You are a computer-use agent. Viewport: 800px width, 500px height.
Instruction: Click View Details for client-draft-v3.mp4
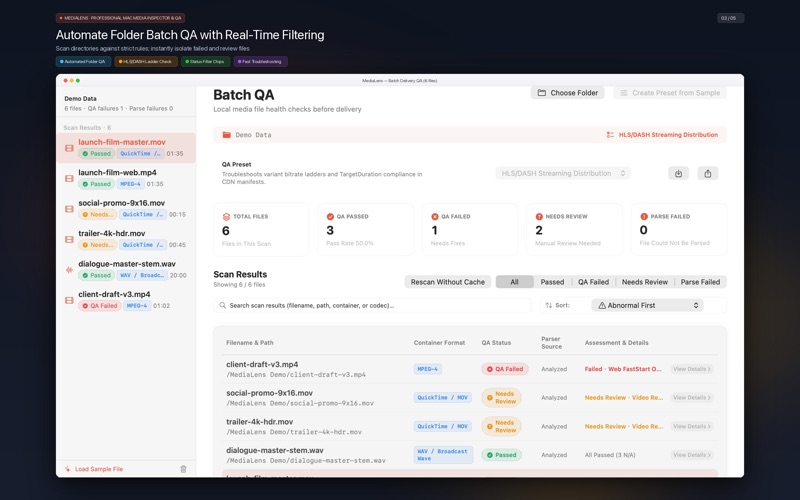pyautogui.click(x=692, y=369)
